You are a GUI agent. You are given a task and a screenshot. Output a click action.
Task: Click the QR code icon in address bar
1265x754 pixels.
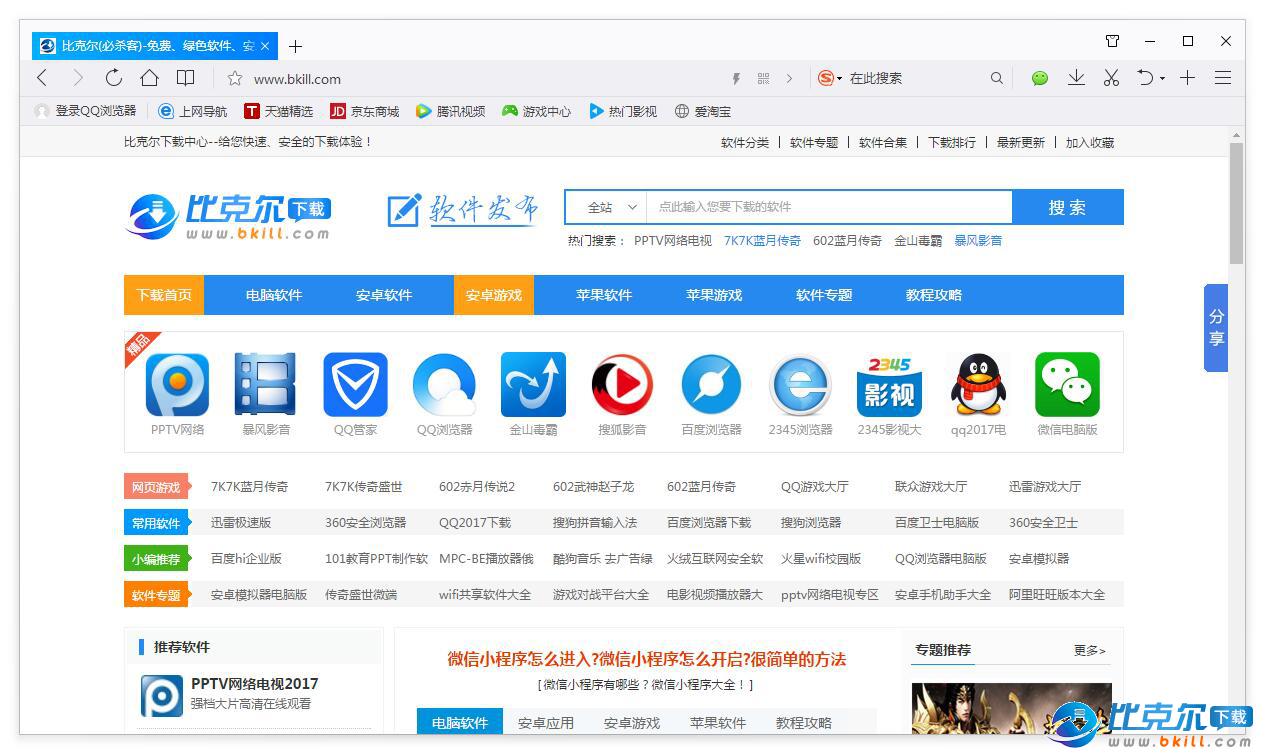(x=764, y=78)
